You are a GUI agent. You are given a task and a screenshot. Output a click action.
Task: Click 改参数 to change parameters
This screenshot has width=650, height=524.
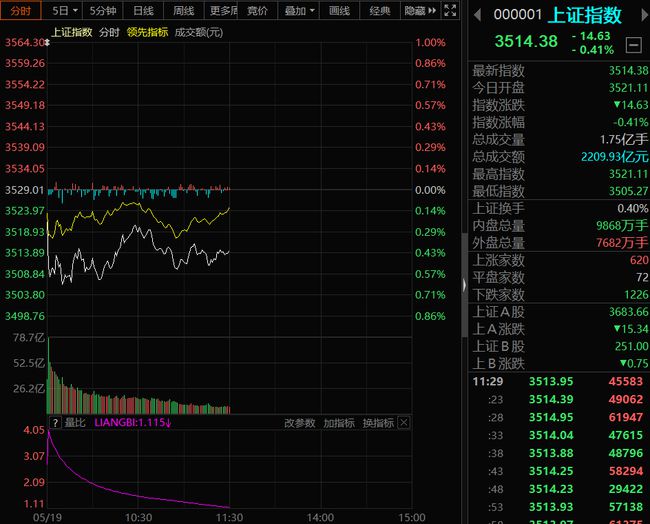click(300, 423)
